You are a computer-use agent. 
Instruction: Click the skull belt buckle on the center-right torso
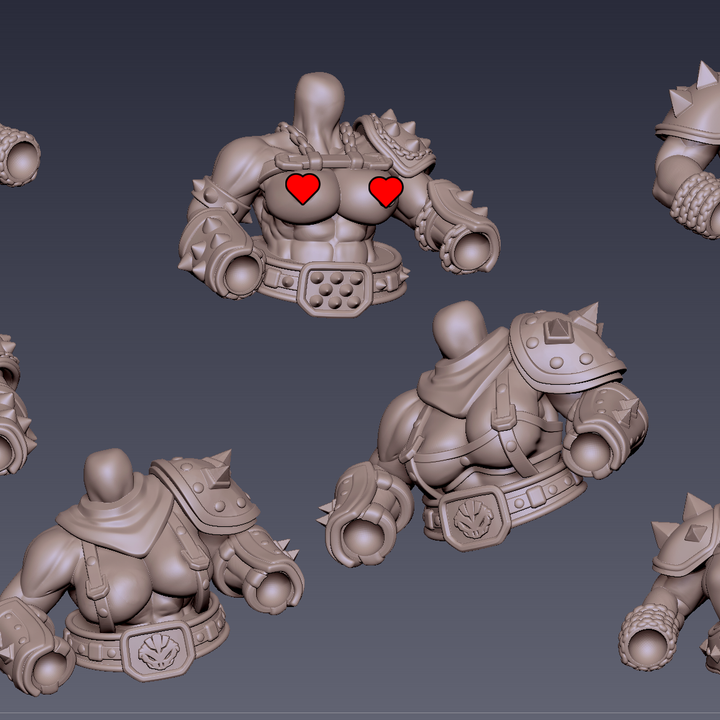tap(474, 518)
